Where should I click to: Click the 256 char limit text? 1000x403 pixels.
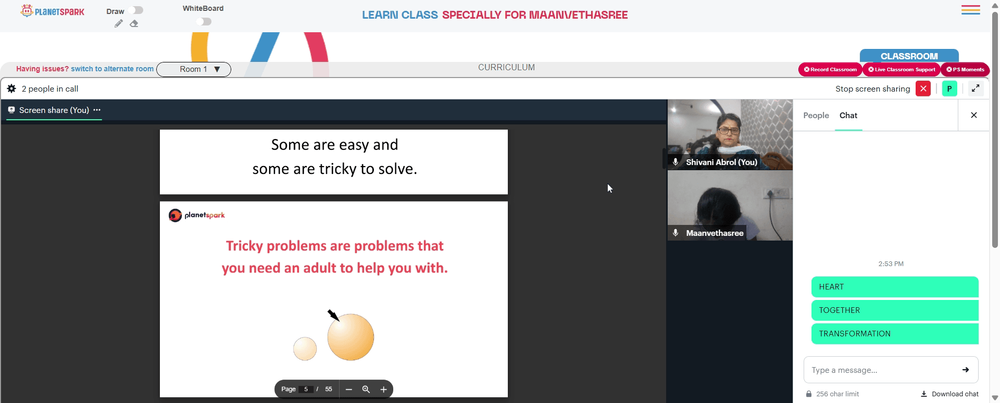pos(837,394)
